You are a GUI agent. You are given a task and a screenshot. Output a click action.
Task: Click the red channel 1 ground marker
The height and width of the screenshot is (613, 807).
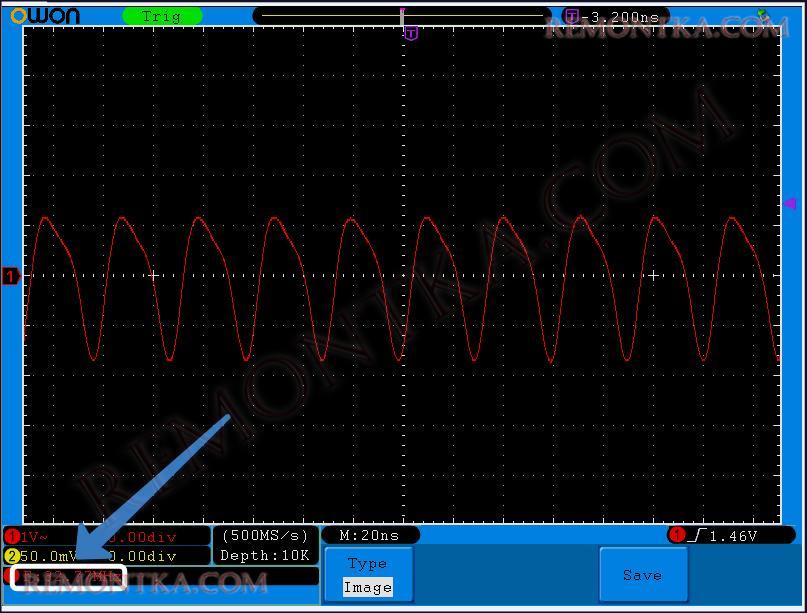11,276
